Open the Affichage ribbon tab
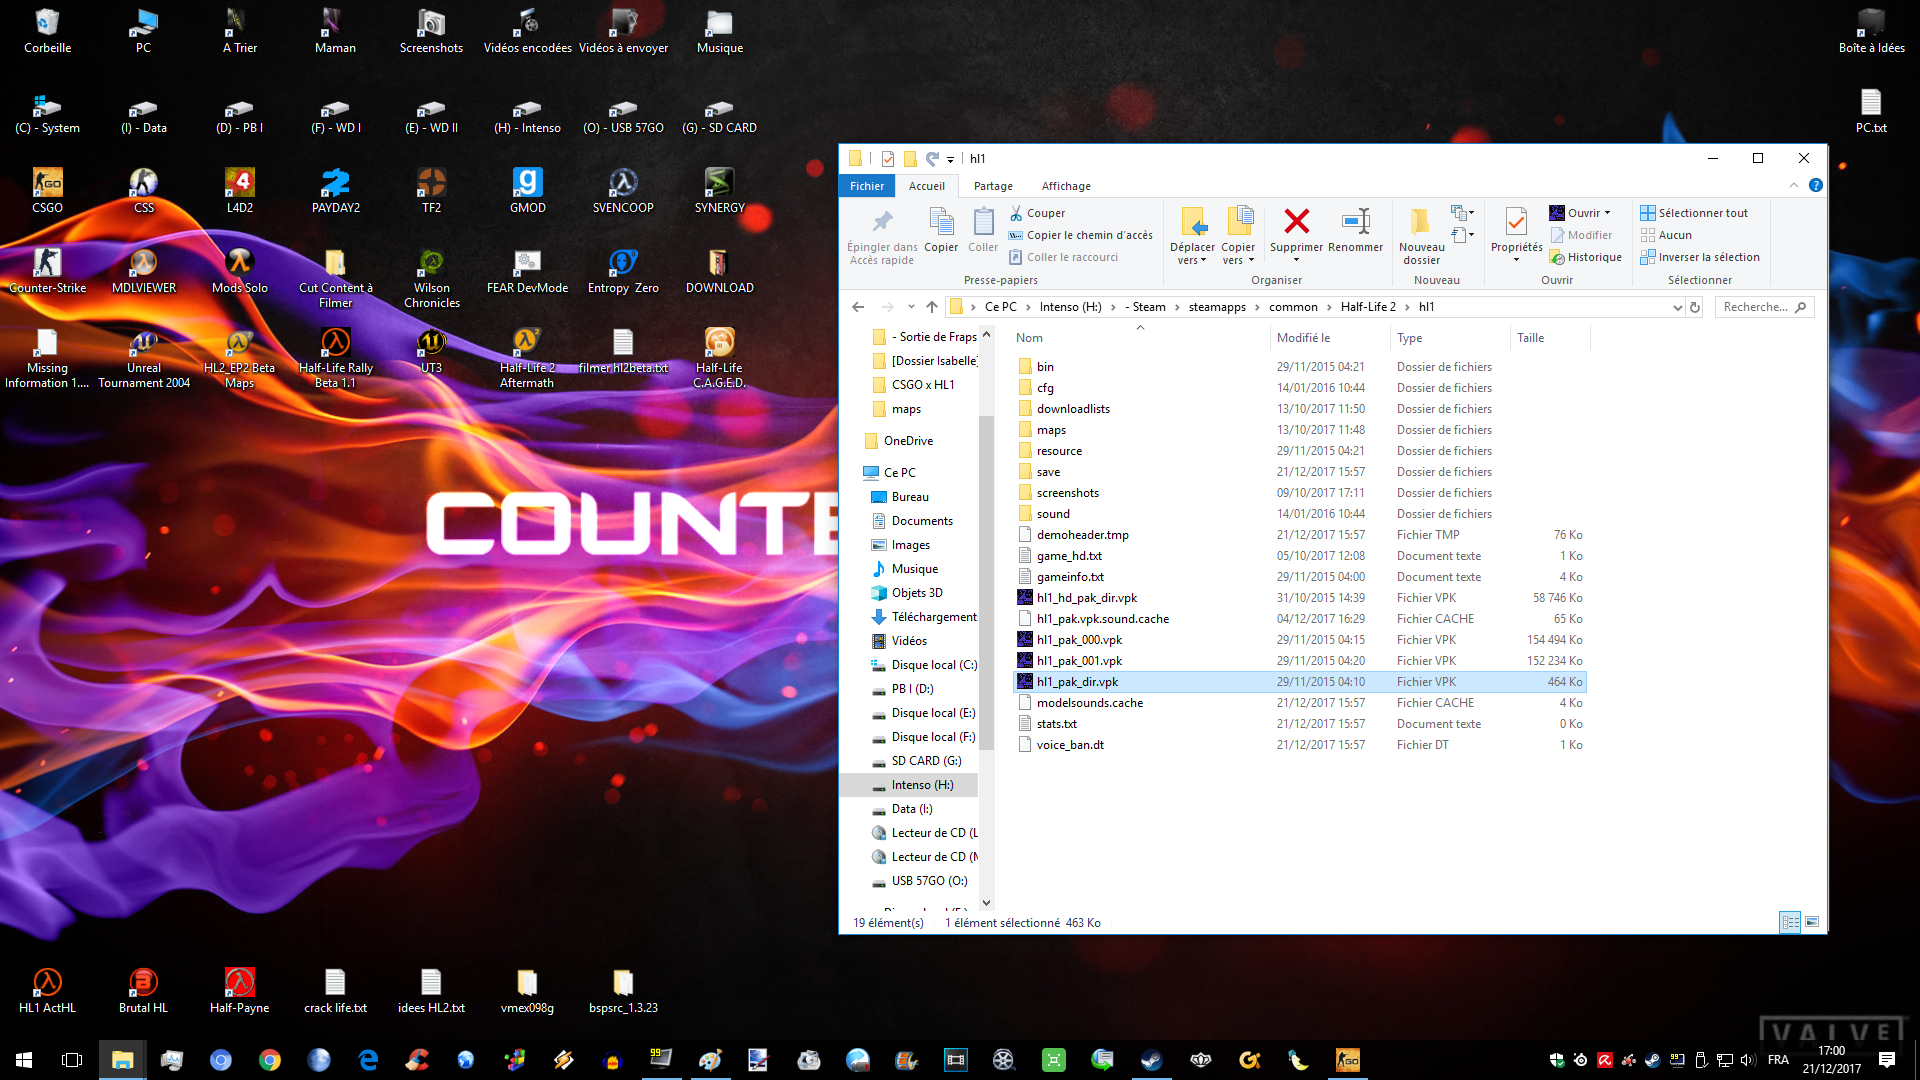Screen dimensions: 1920x1080 pyautogui.click(x=1066, y=186)
